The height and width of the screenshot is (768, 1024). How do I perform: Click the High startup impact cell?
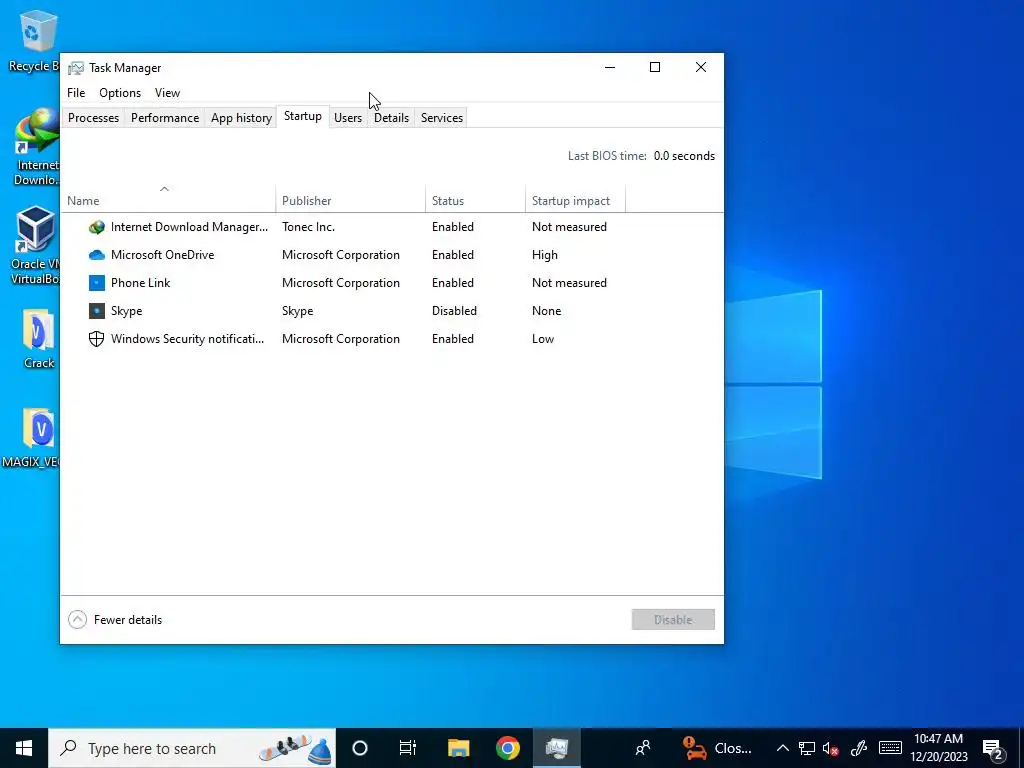545,255
